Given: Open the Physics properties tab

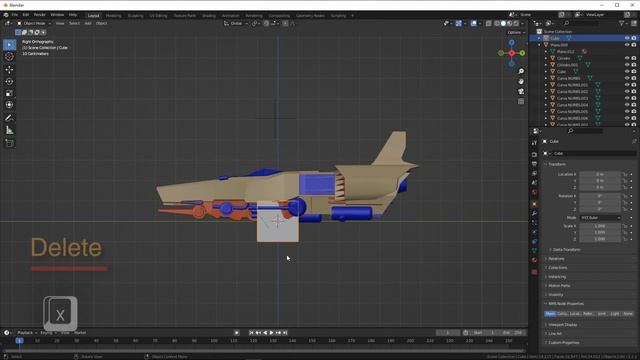Looking at the screenshot, I should pos(534,232).
